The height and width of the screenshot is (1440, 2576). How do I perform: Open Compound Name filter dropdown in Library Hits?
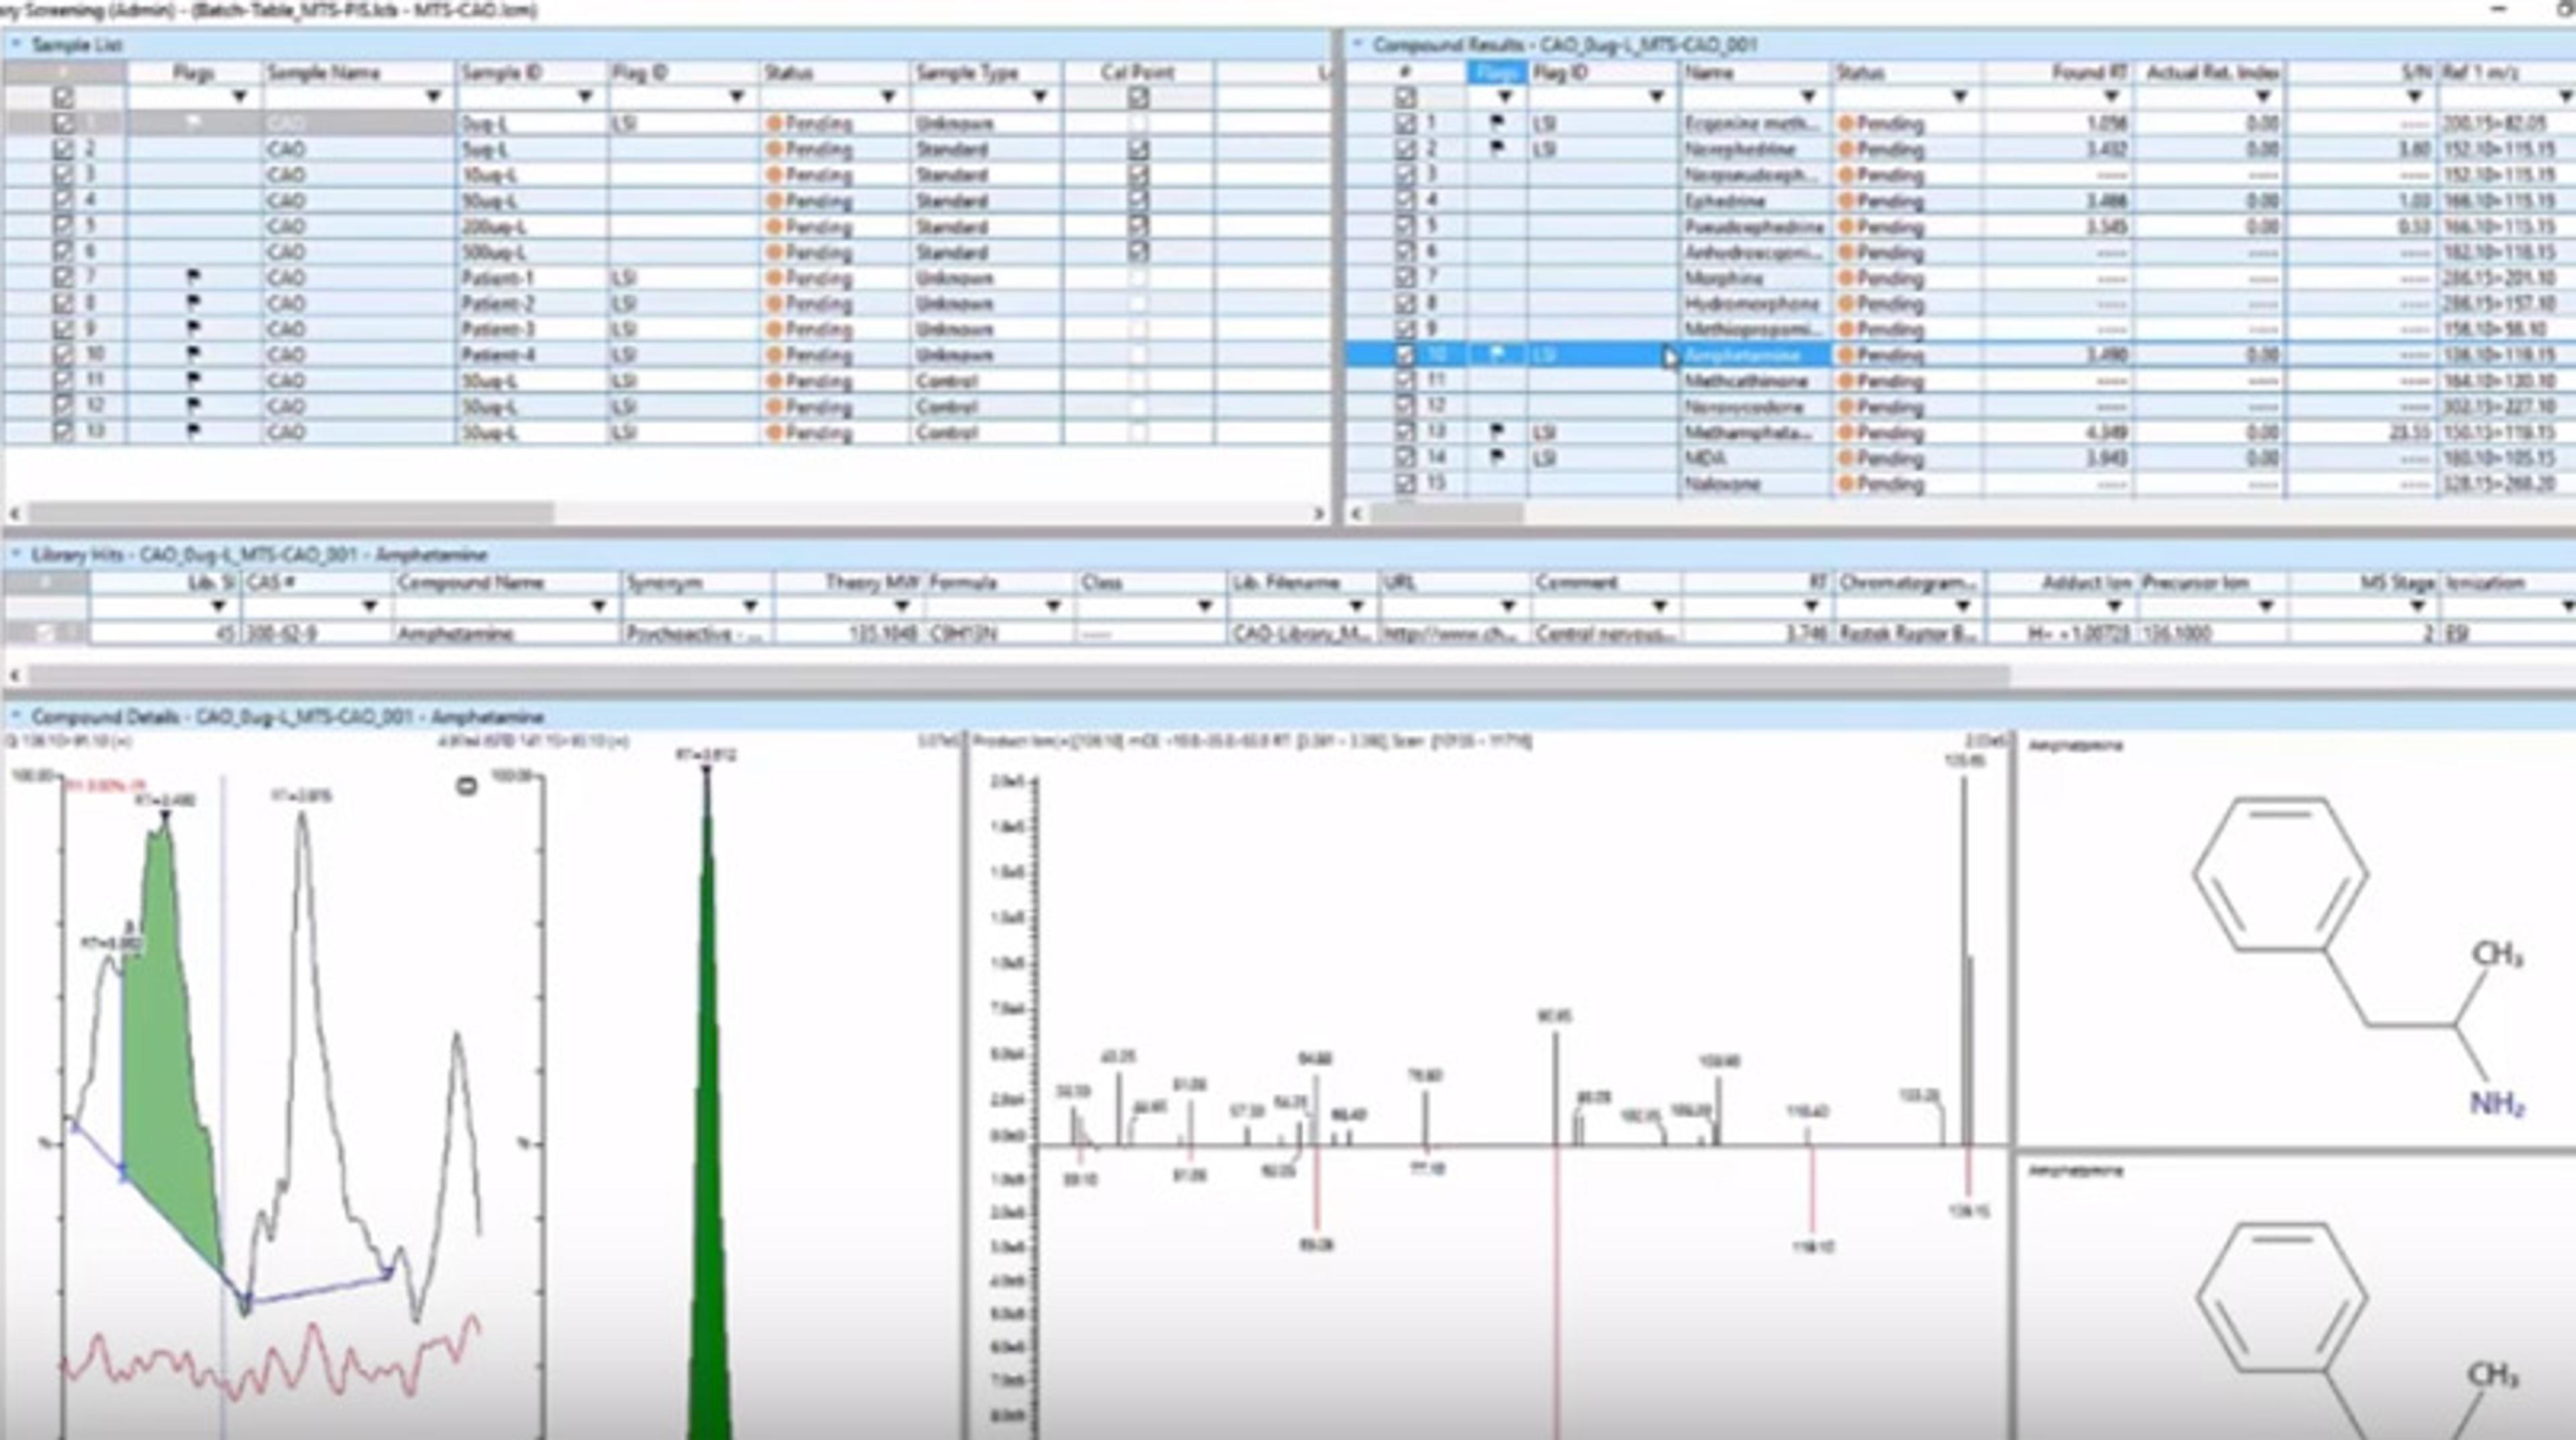tap(598, 606)
